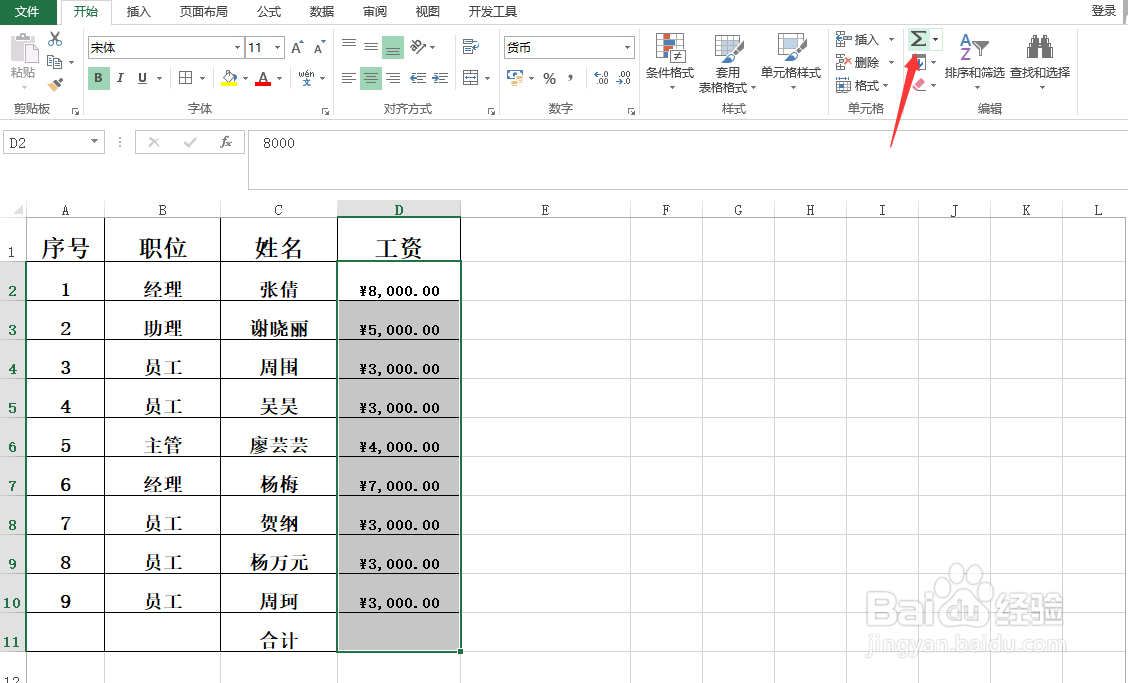Switch to the Data (数据) tab

322,12
